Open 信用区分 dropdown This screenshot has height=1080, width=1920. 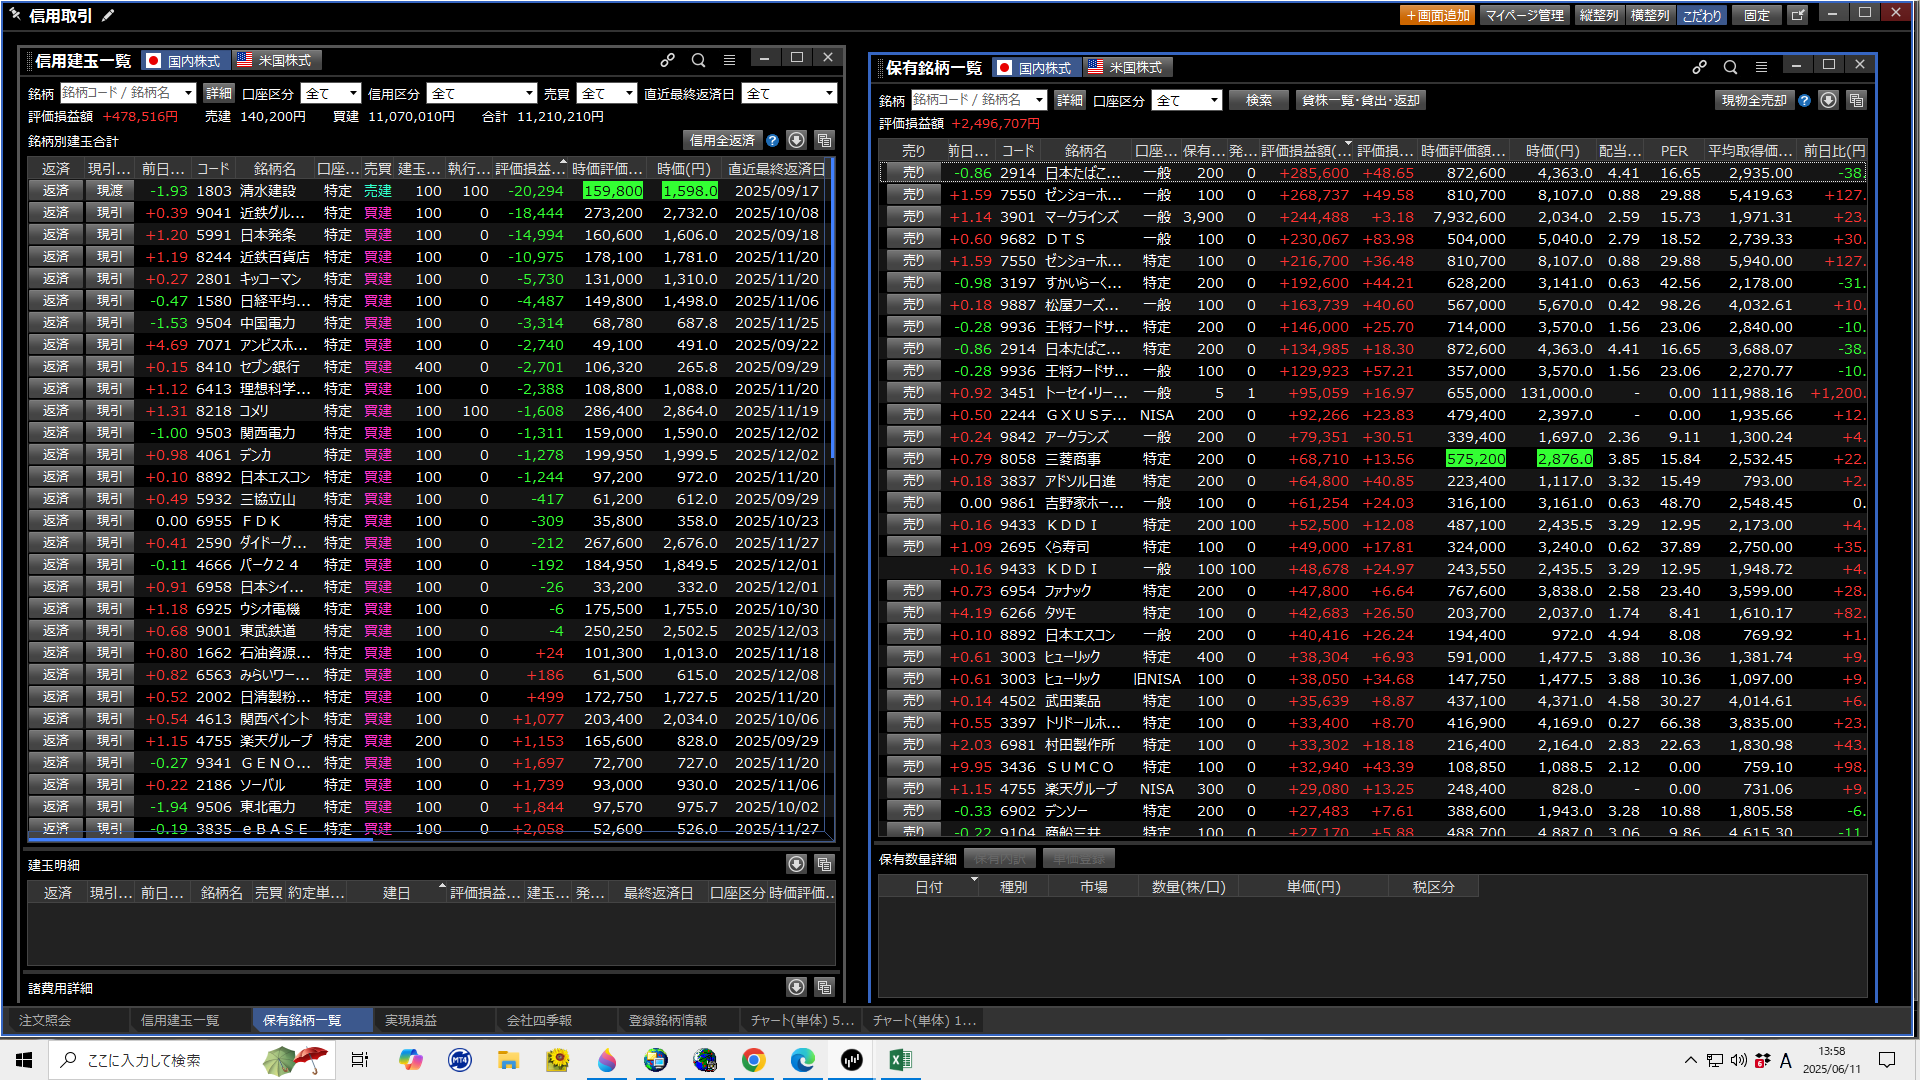482,93
